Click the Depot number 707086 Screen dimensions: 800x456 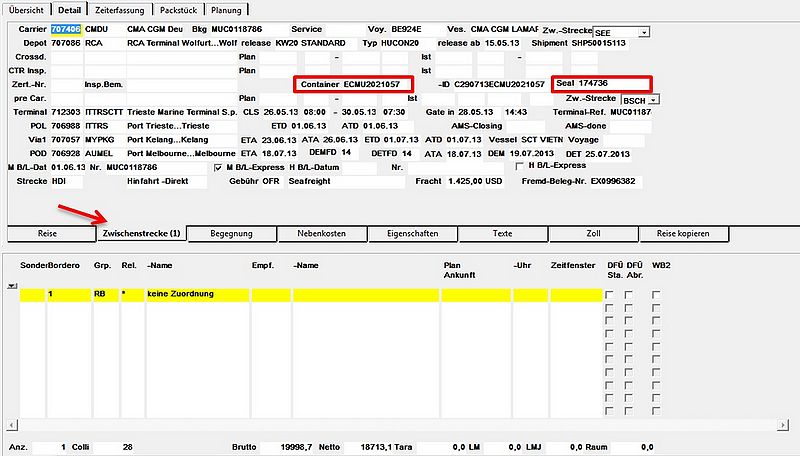(66, 43)
